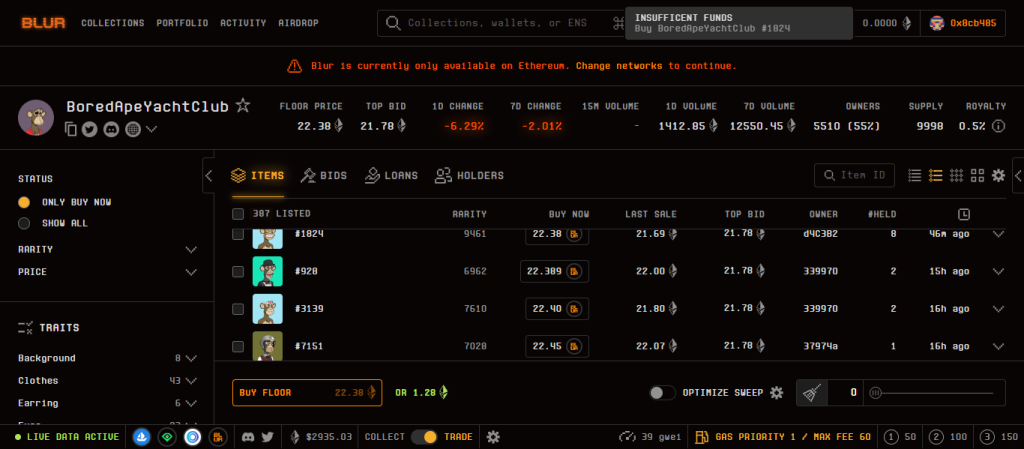Collapse the left filter sidebar arrow
The image size is (1024, 449).
click(x=208, y=176)
